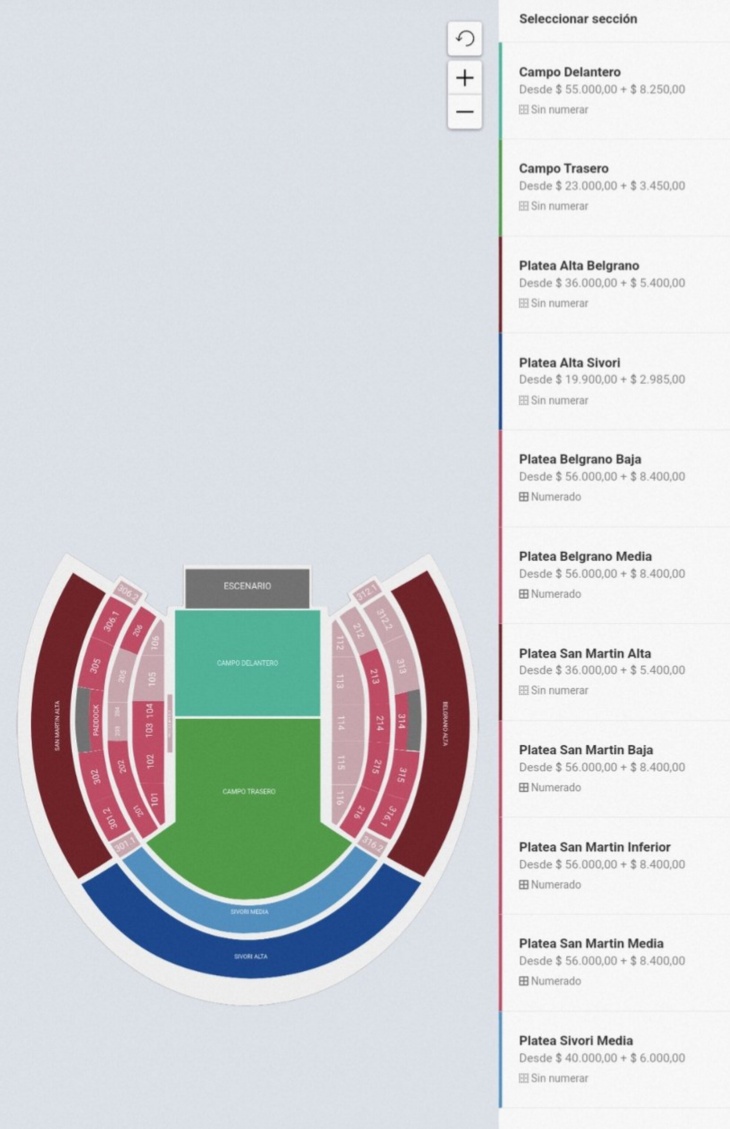
Task: Reset the seat map view
Action: point(465,39)
